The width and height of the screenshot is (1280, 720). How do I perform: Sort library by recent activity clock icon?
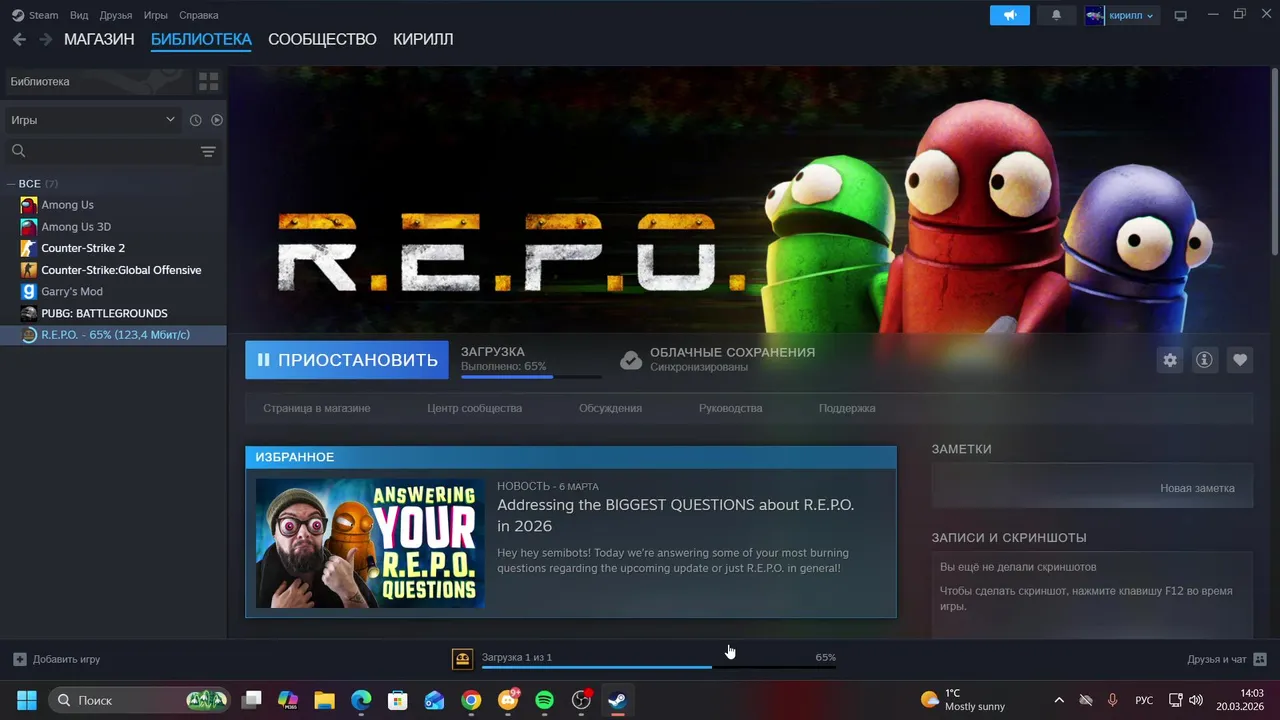click(x=196, y=120)
